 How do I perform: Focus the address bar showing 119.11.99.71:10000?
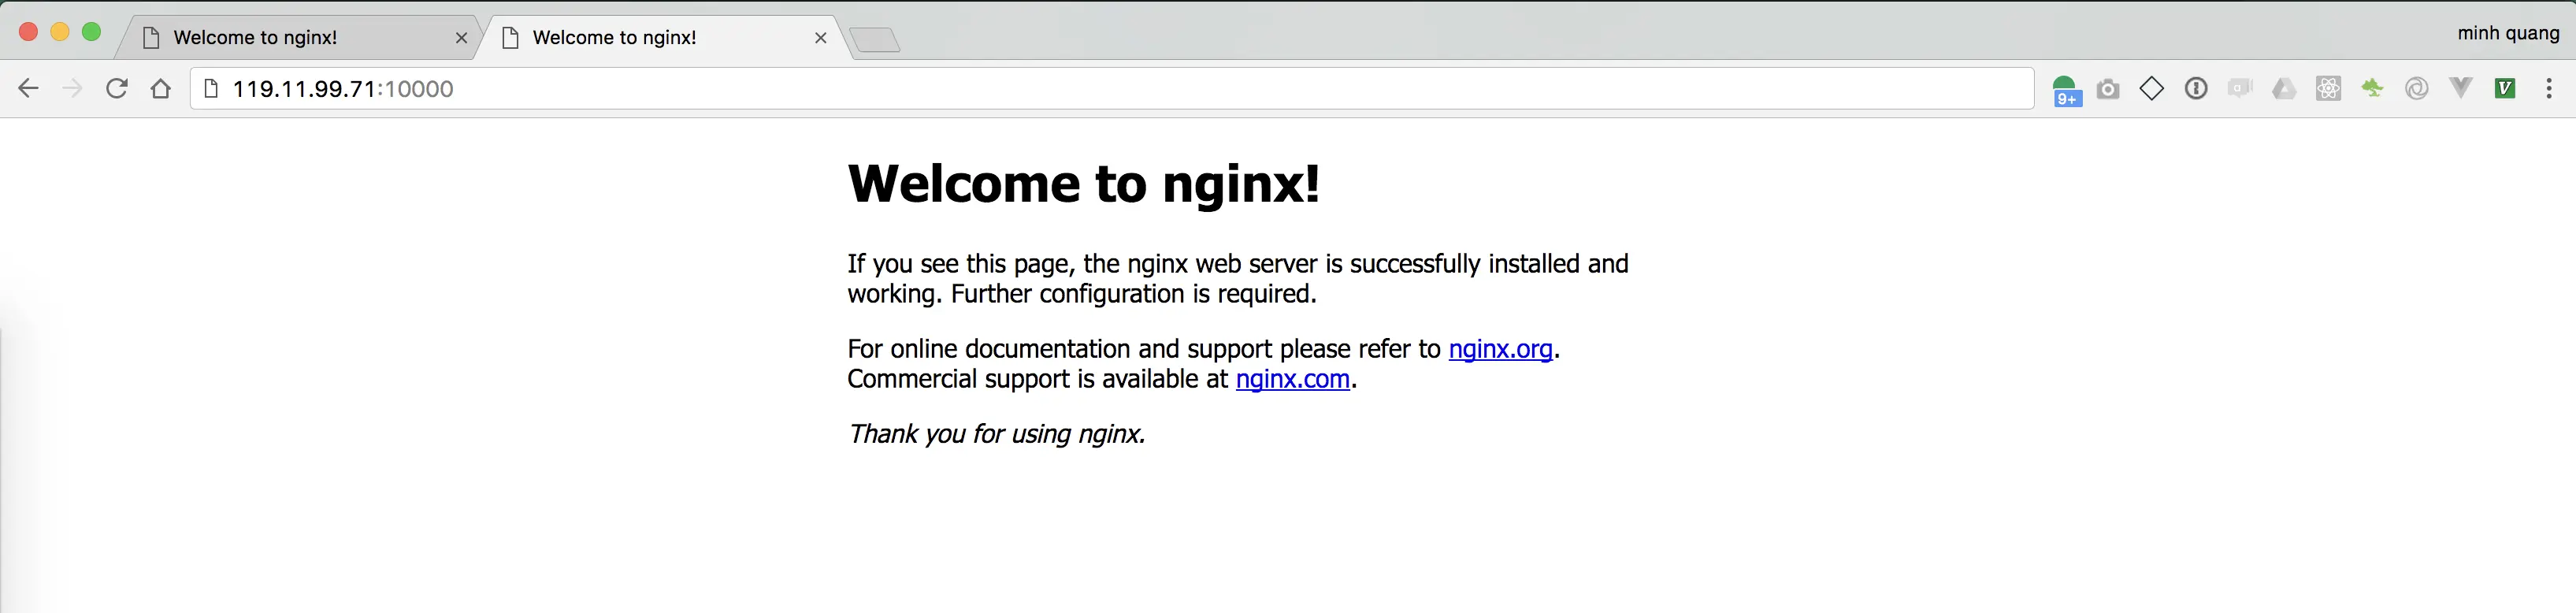tap(1112, 89)
